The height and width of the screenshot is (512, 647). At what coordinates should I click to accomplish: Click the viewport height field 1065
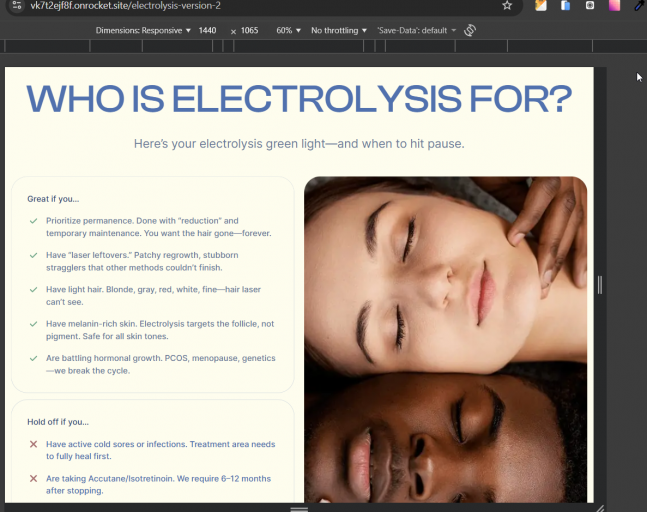pos(249,31)
